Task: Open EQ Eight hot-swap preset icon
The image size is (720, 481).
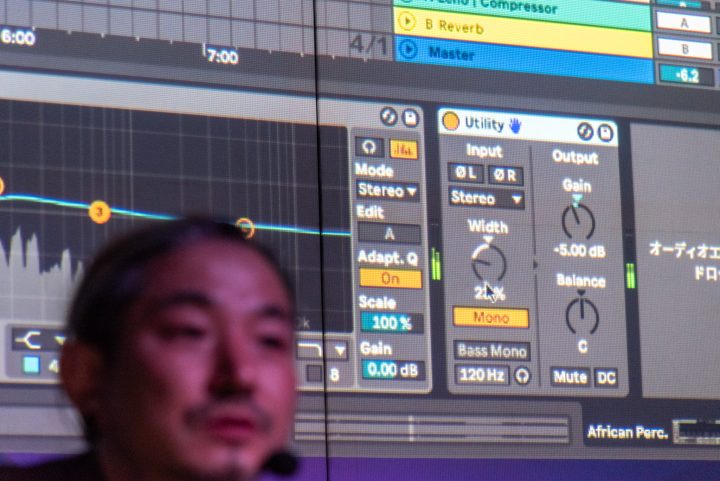Action: (389, 117)
